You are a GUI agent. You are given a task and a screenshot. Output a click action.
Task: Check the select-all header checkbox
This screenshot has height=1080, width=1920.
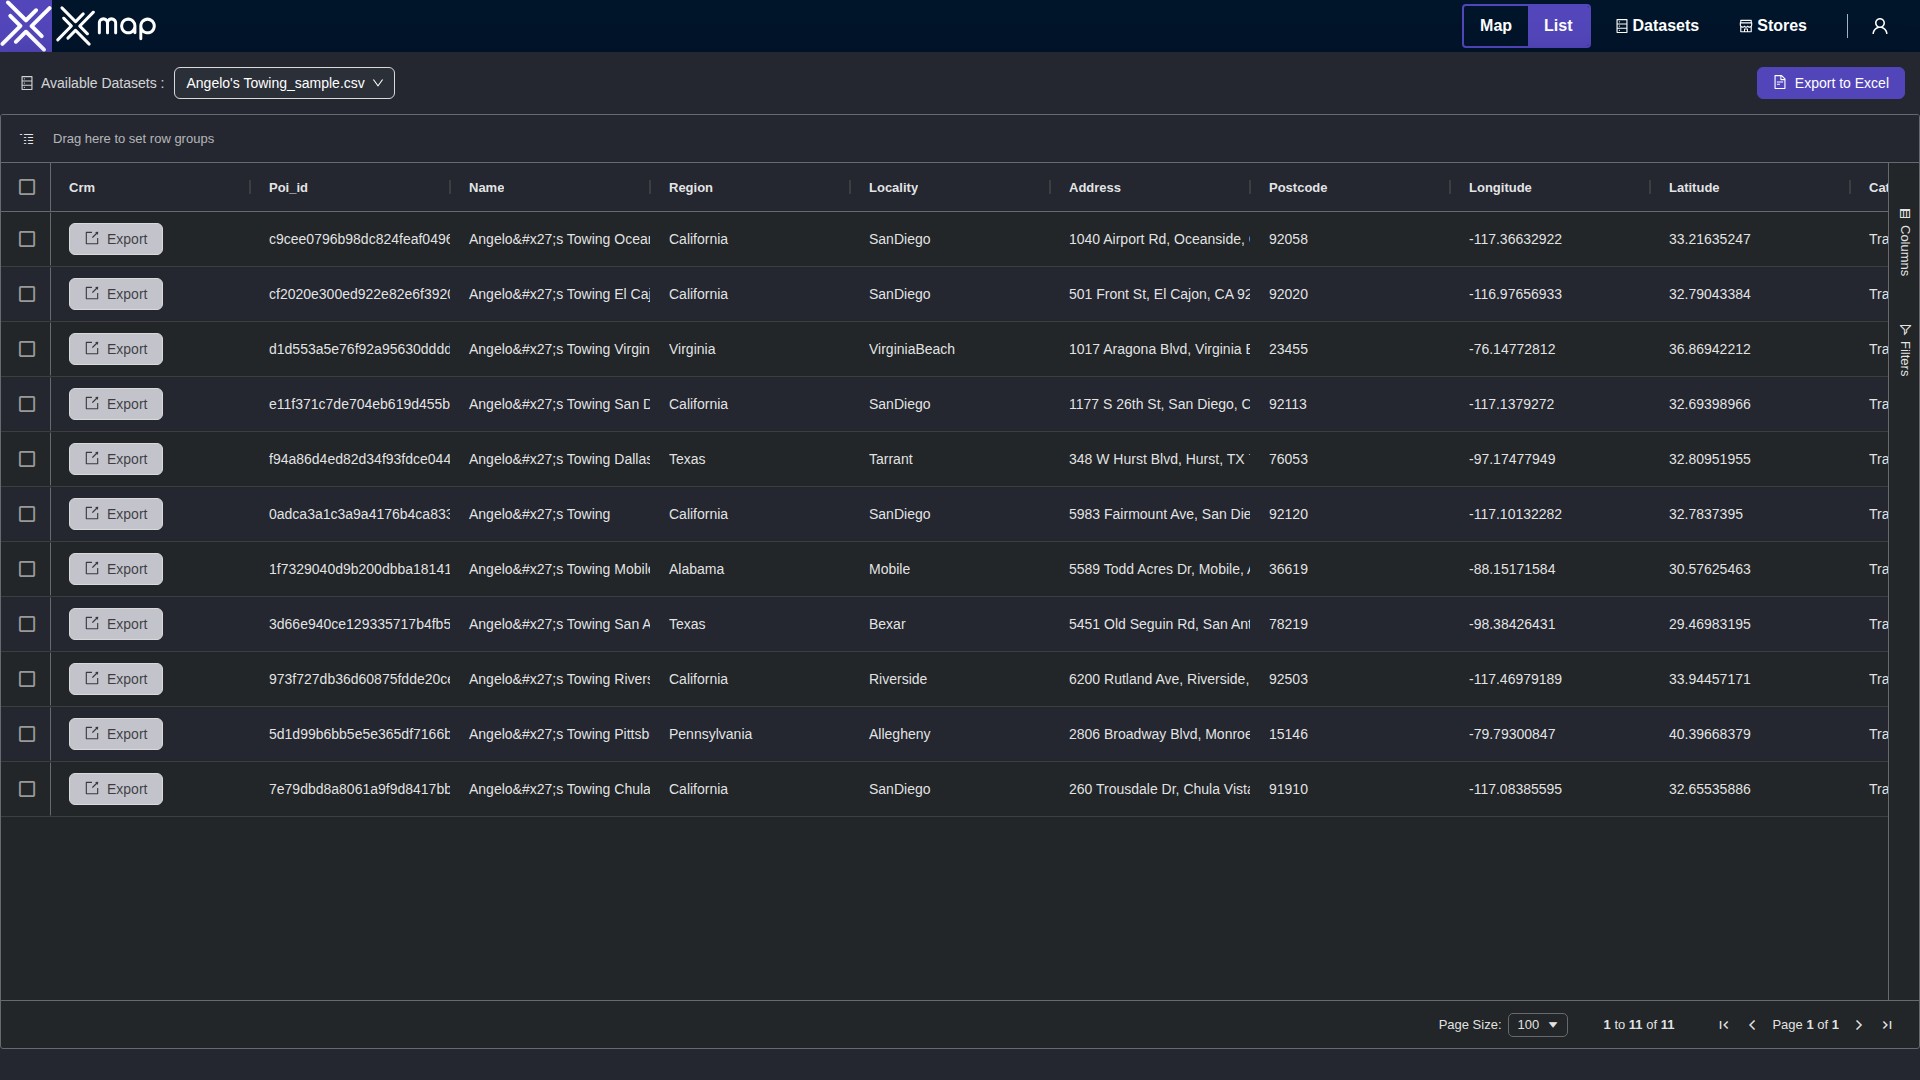(x=27, y=187)
